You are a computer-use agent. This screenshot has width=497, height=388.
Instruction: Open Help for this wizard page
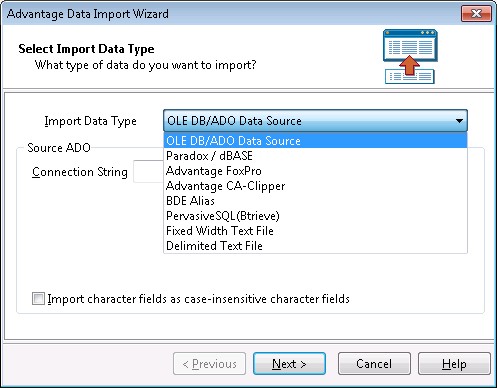click(x=454, y=364)
